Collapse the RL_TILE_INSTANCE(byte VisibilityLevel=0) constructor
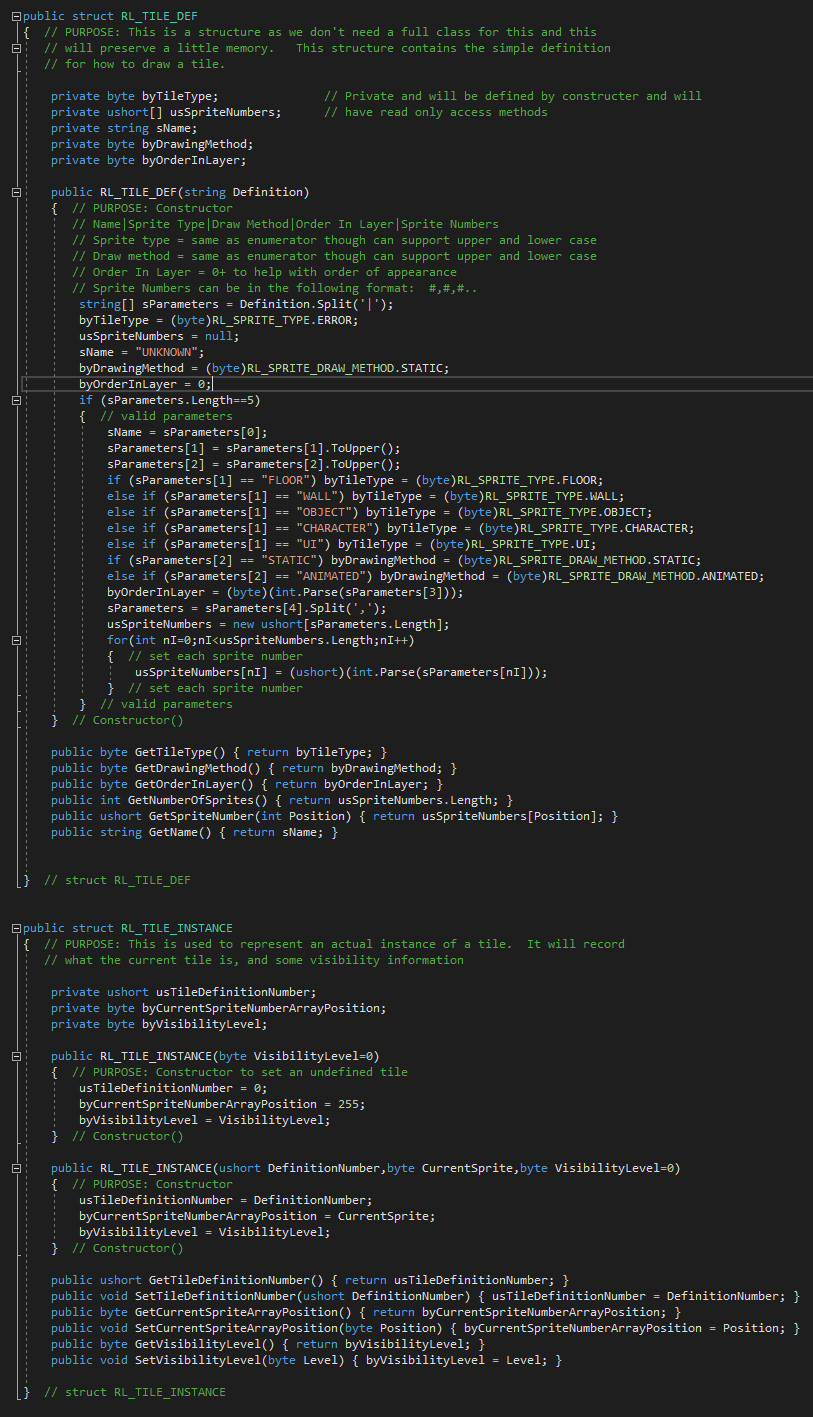The width and height of the screenshot is (813, 1417). point(16,1056)
